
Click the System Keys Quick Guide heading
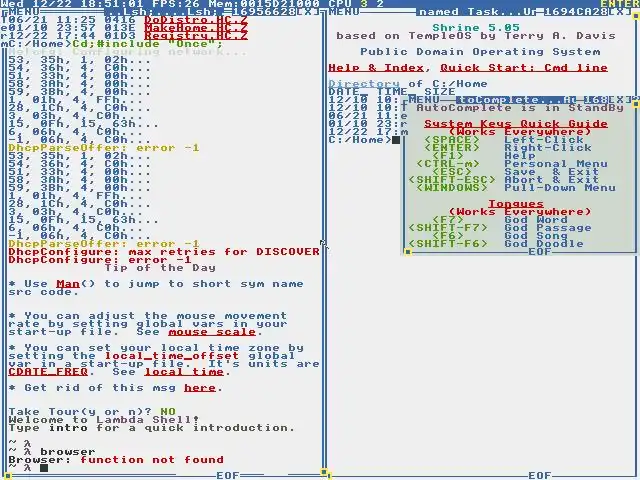coord(516,124)
